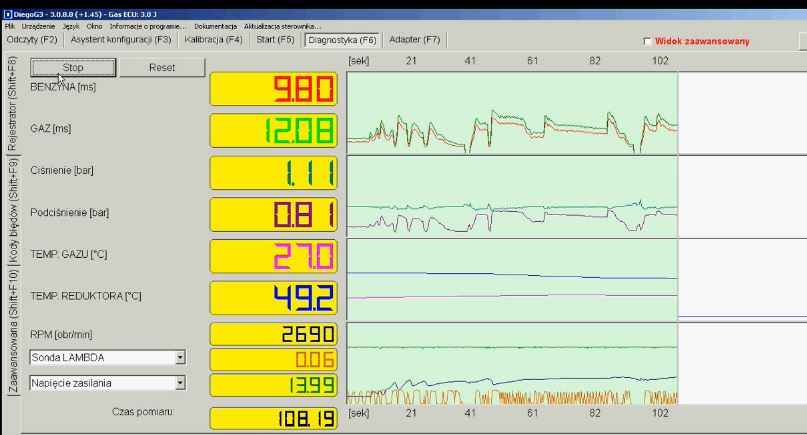Screen dimensions: 807x435
Task: Click the lambda 0.06 readout
Action: pyautogui.click(x=274, y=359)
